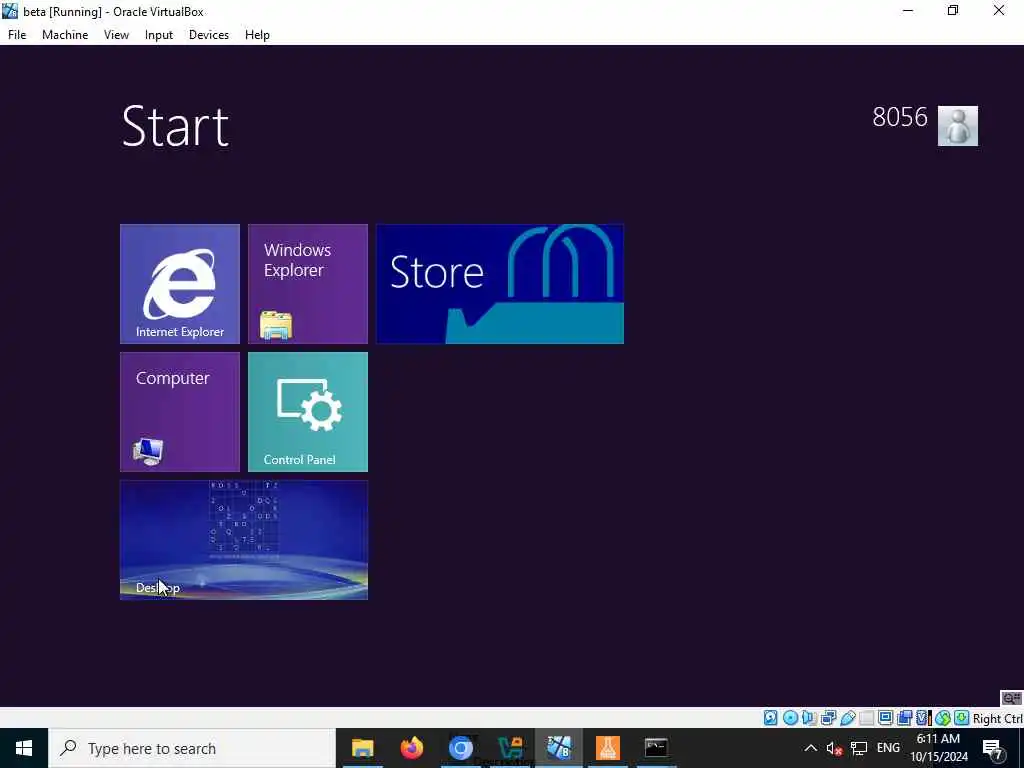Minimize the VirtualBox window
This screenshot has height=768, width=1024.
tap(908, 10)
